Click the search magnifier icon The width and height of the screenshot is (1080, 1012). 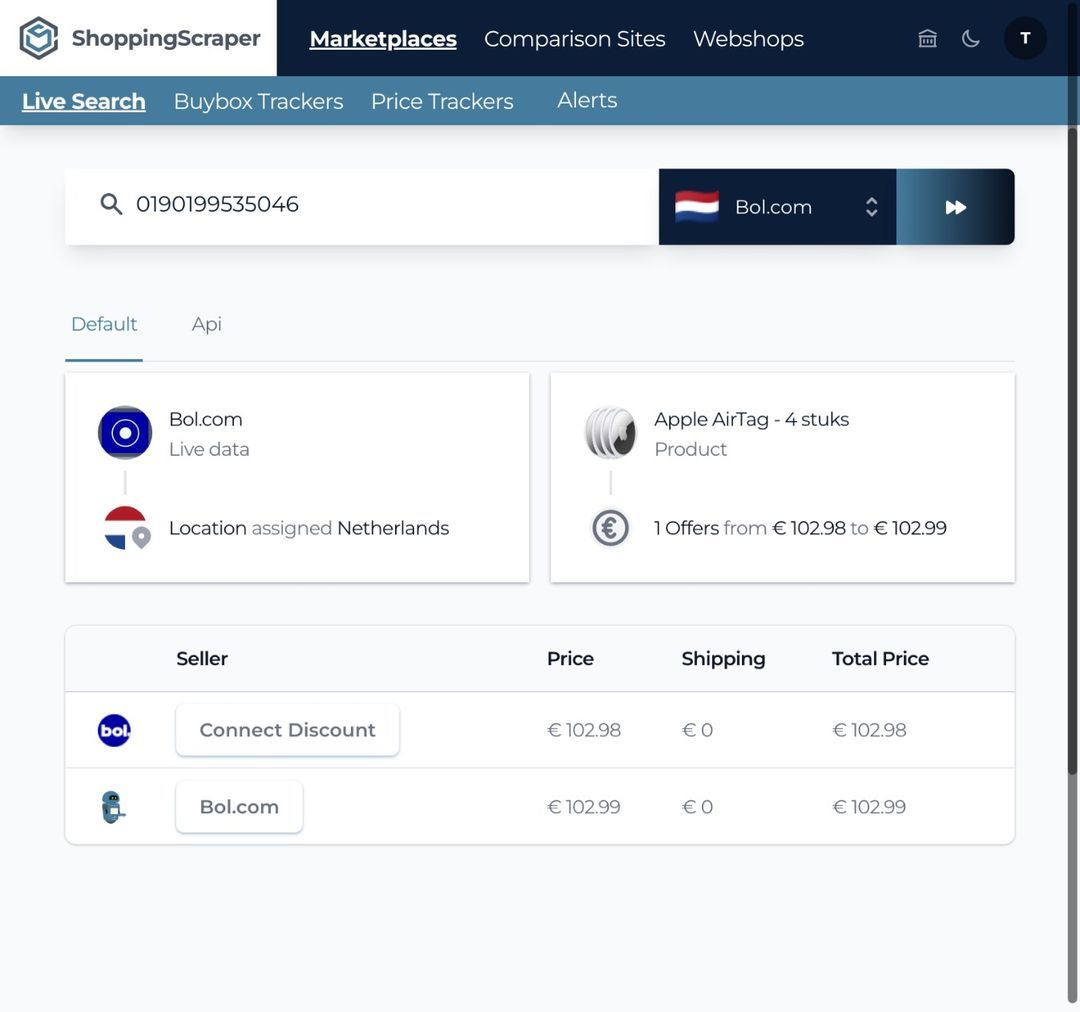point(111,205)
